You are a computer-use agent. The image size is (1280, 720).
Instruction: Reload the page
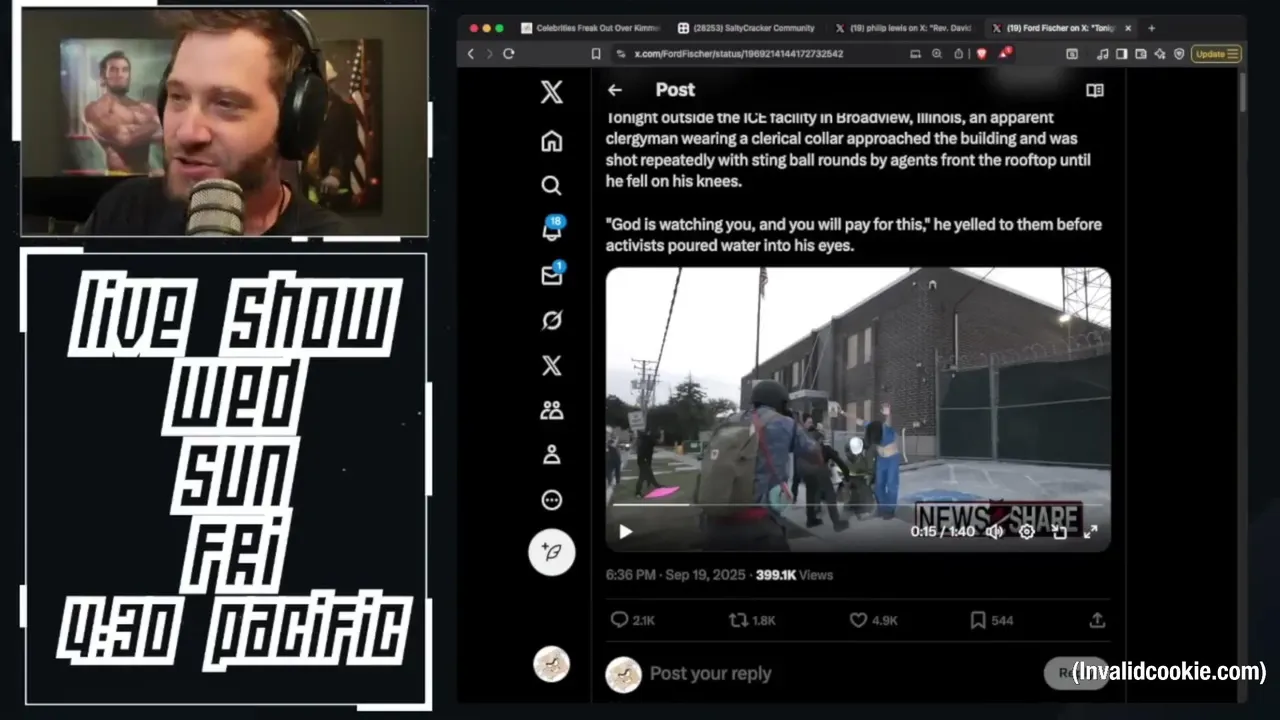(x=509, y=54)
